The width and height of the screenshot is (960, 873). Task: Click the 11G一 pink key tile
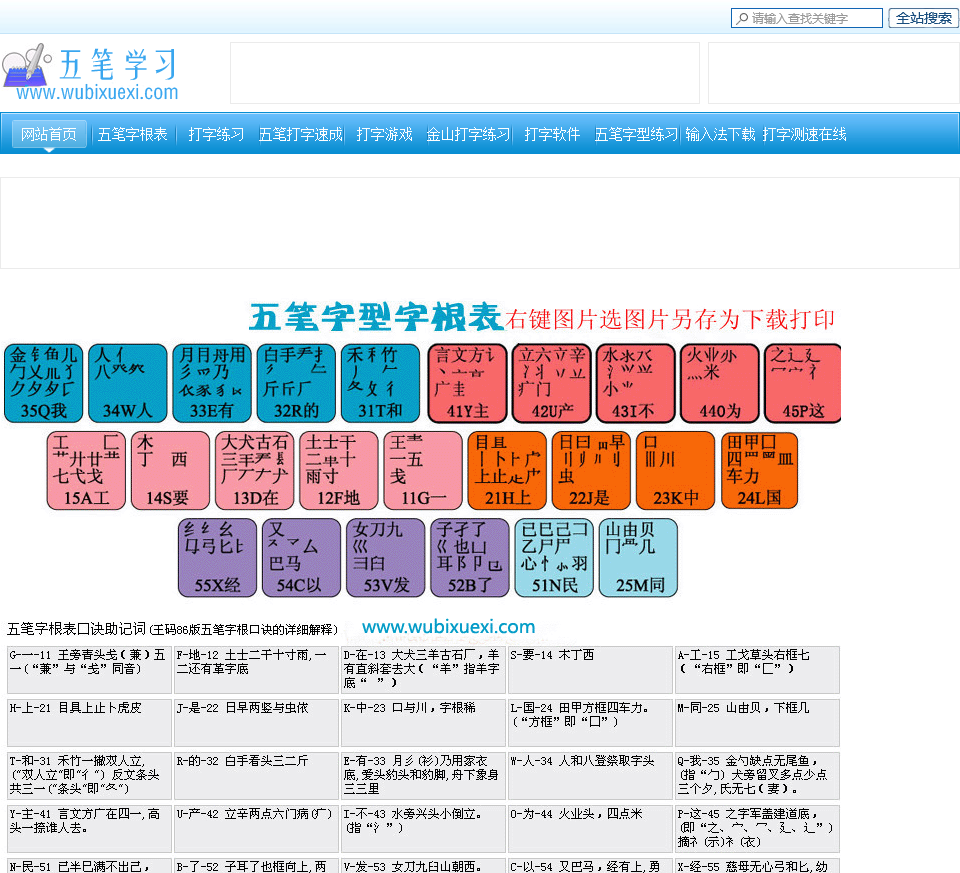coord(423,470)
